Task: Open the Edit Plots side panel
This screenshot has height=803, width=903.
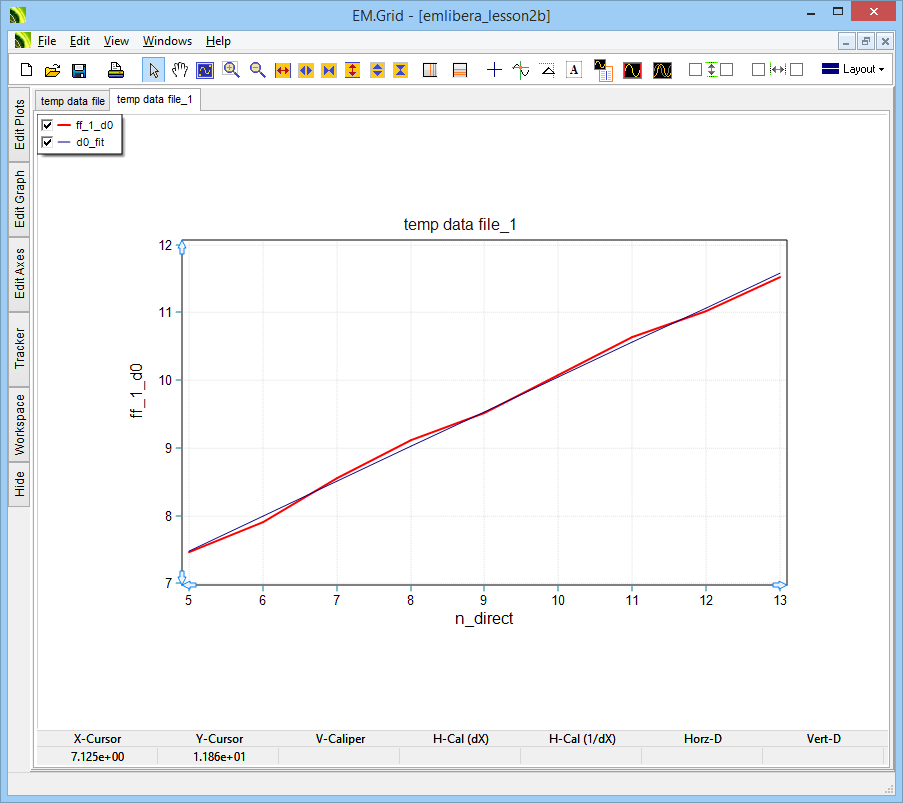Action: pyautogui.click(x=20, y=125)
